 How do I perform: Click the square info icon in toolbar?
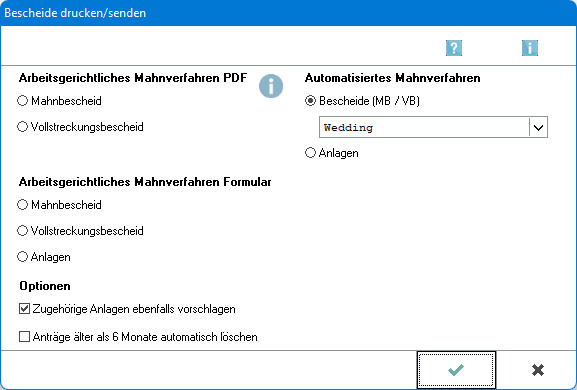pos(530,48)
